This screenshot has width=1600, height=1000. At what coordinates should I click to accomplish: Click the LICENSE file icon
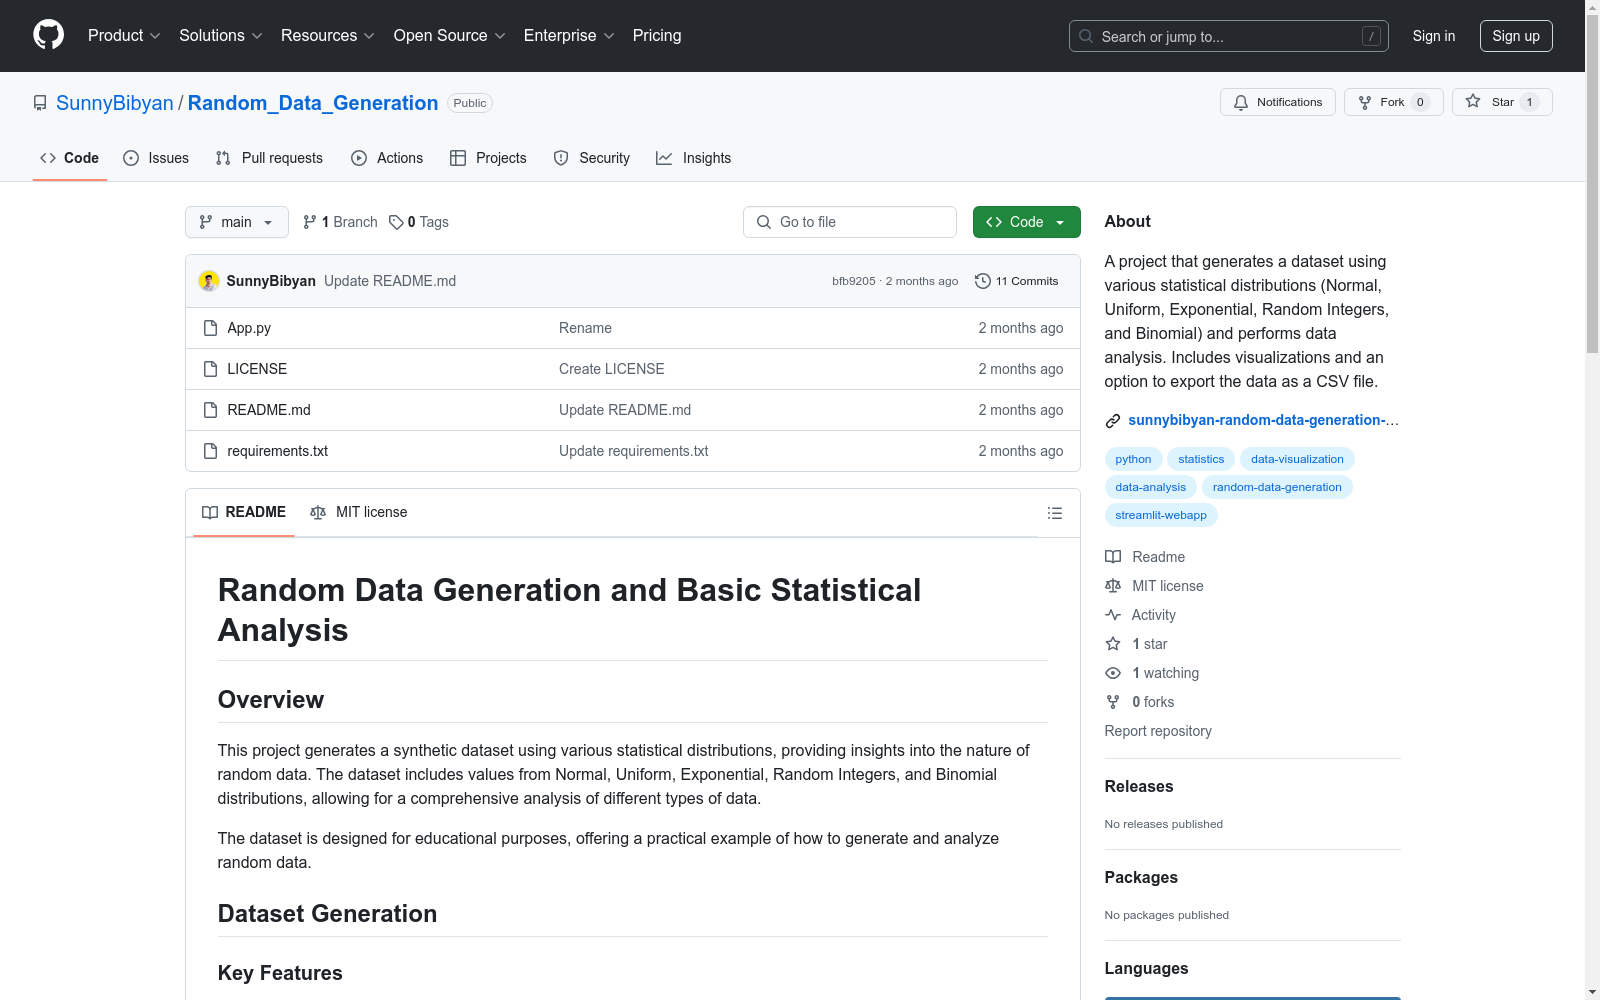[210, 369]
